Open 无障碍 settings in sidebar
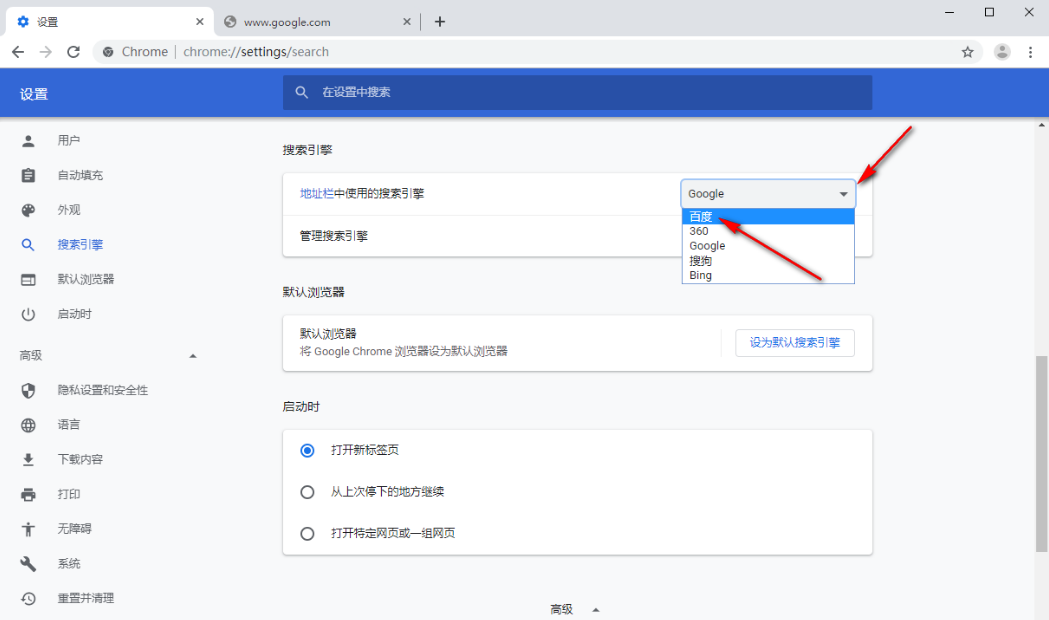The height and width of the screenshot is (620, 1049). point(74,529)
